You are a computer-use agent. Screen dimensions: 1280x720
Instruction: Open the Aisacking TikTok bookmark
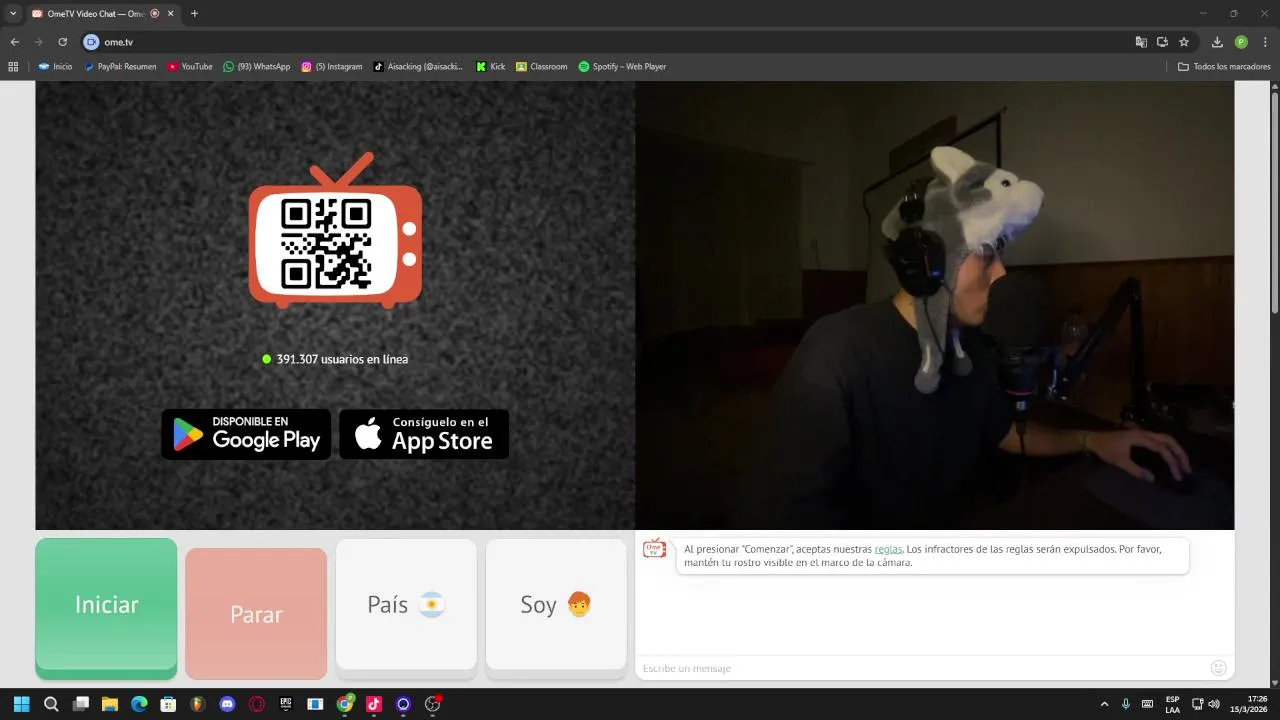[418, 66]
